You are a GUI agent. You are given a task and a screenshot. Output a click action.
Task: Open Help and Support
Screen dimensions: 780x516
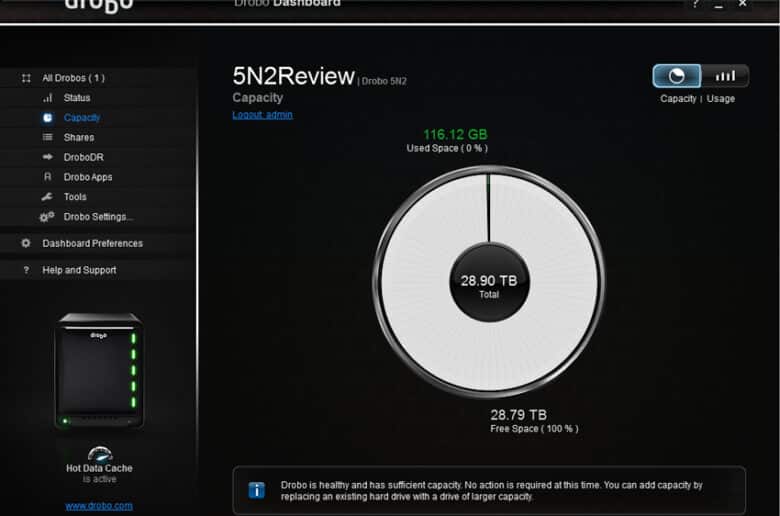(79, 270)
